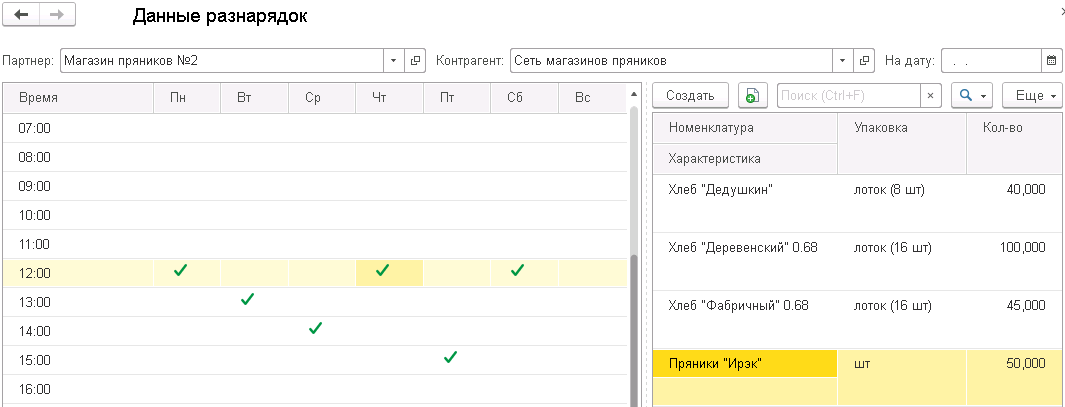Select the Хлеб "Дедушкин" row
Image resolution: width=1065 pixels, height=407 pixels.
pos(744,189)
